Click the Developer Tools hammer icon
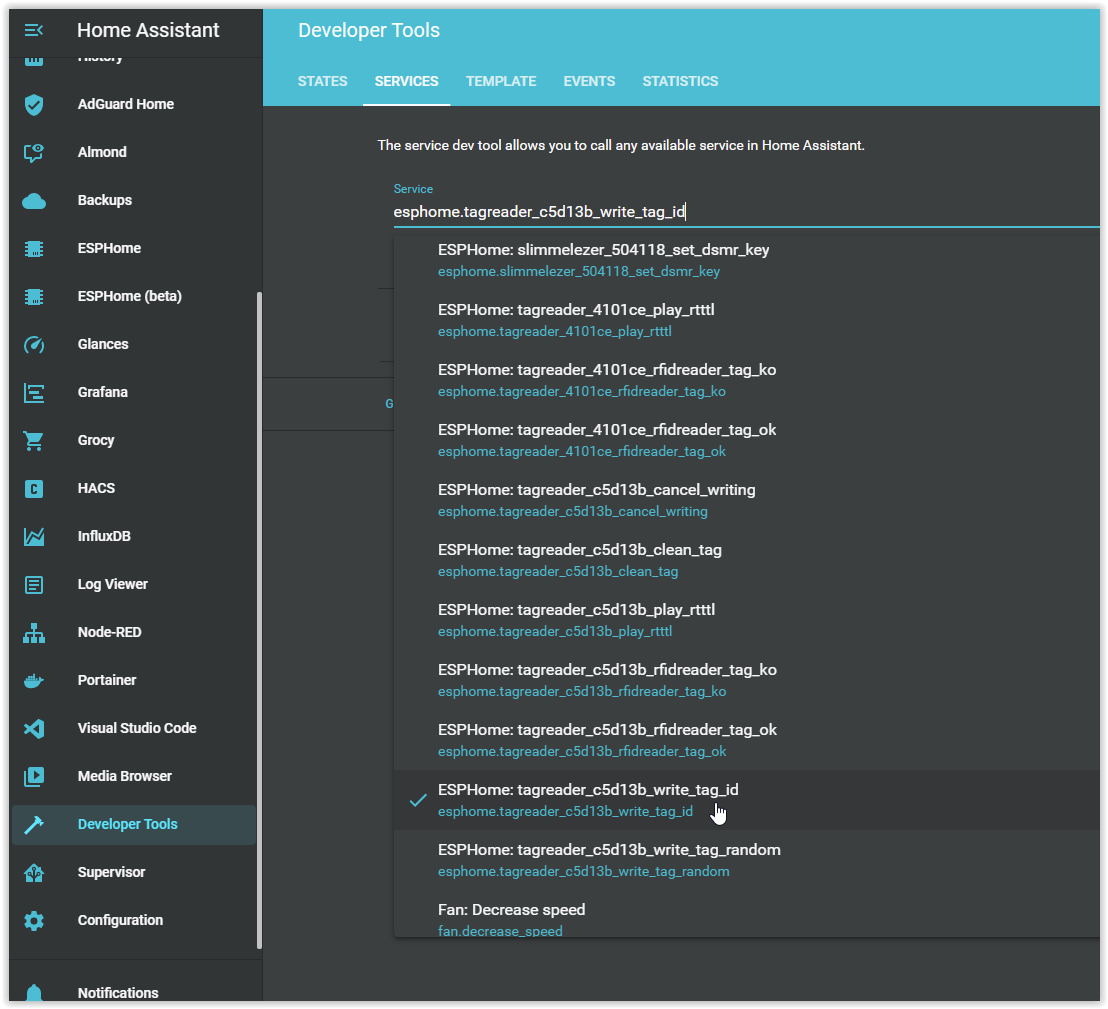The height and width of the screenshot is (1009, 1108). 33,825
